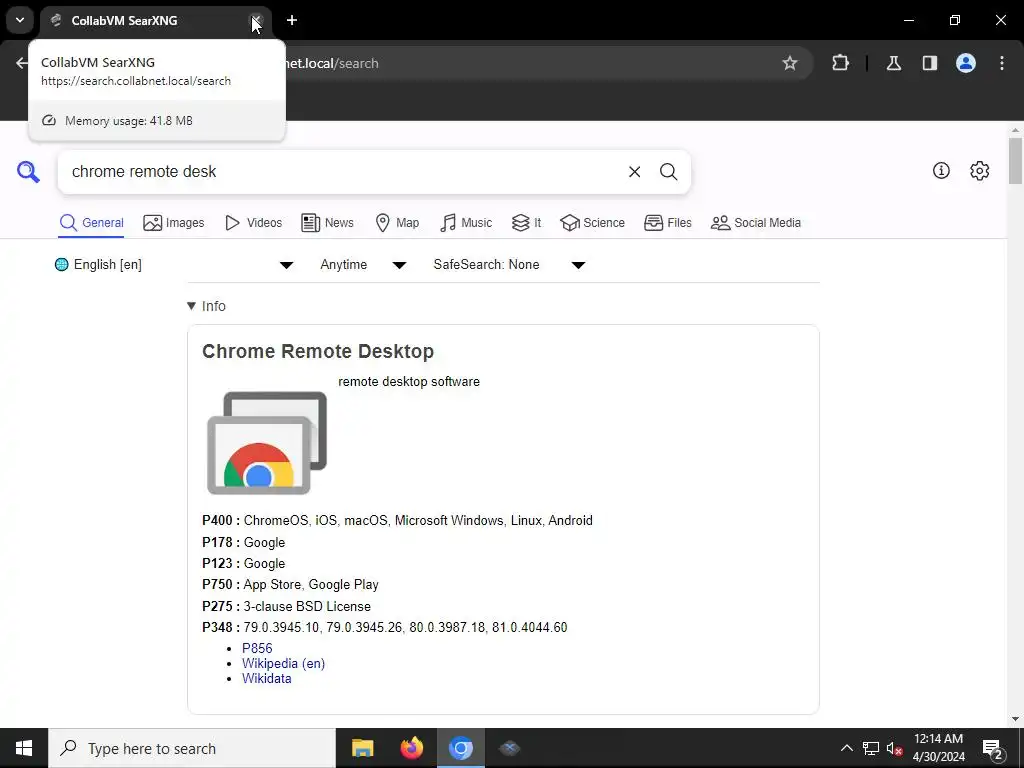This screenshot has width=1024, height=768.
Task: Click the App Store, Google Play text
Action: point(311,584)
